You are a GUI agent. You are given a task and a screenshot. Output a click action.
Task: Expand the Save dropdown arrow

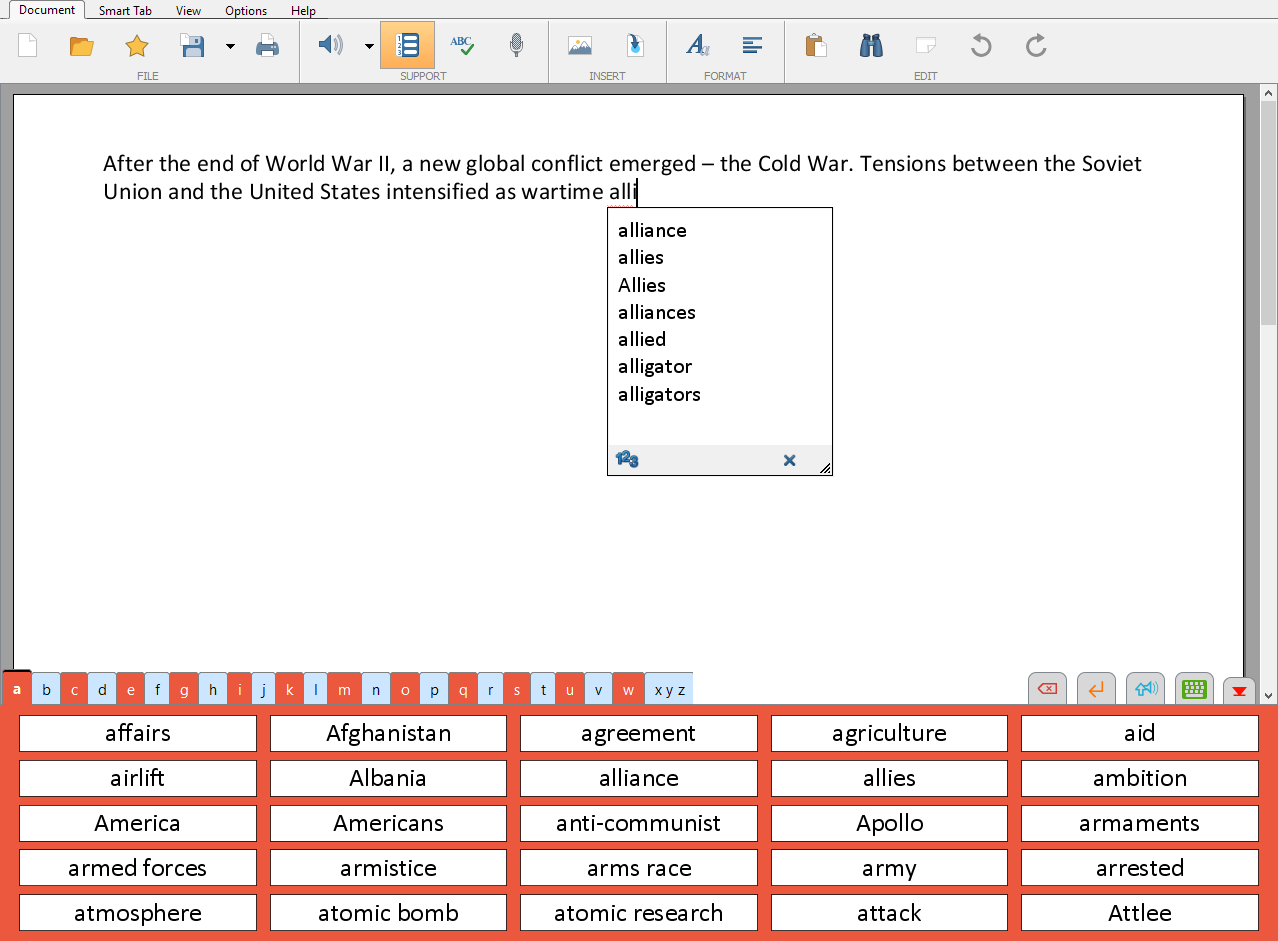point(230,46)
